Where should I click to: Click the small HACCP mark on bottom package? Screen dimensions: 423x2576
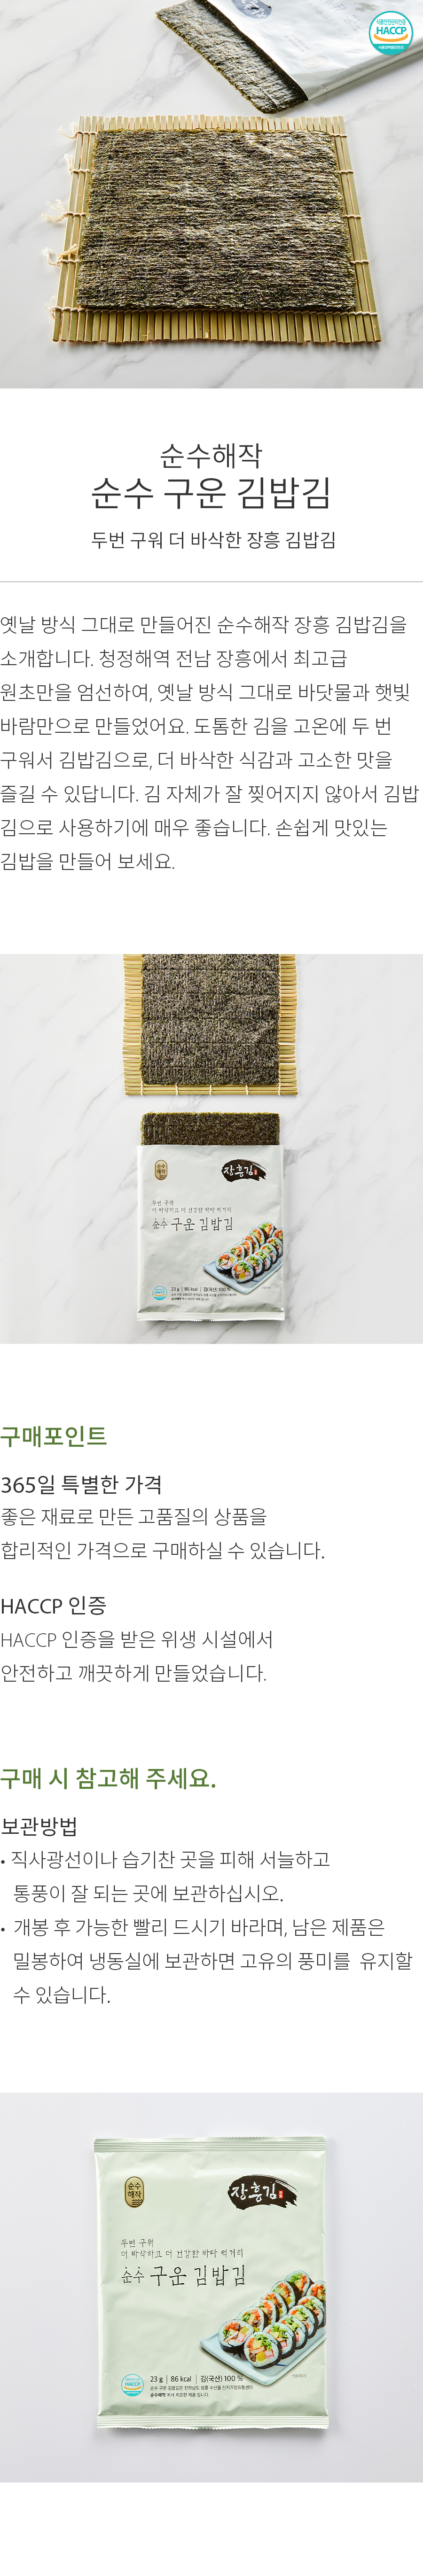132,2384
